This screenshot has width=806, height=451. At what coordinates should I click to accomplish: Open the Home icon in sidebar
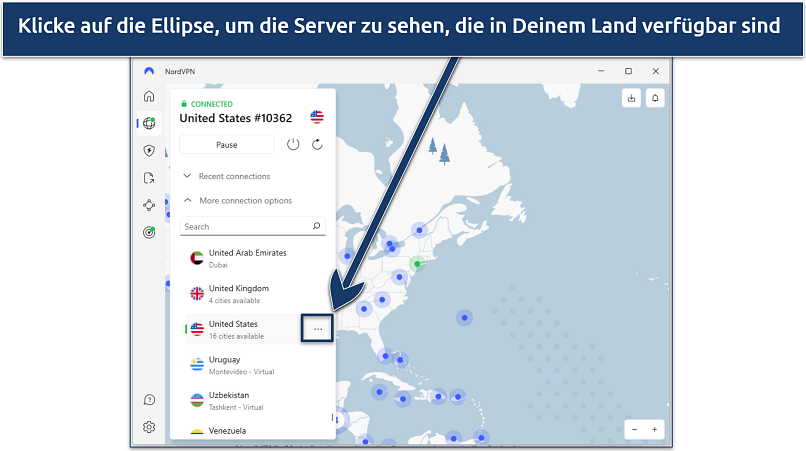(x=149, y=97)
